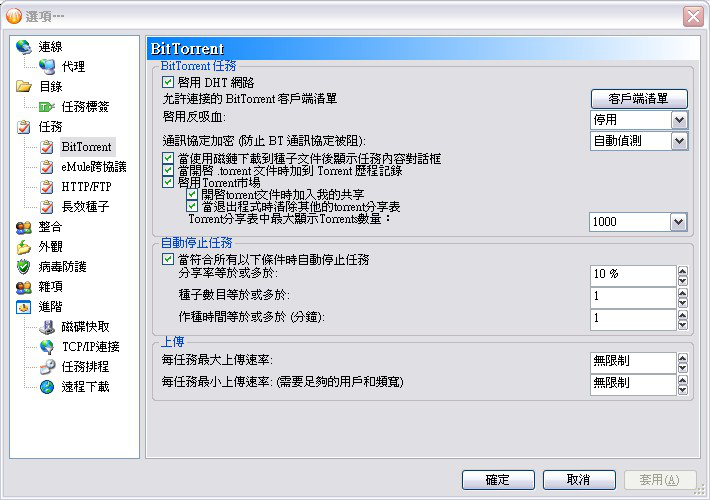Toggle 當符合所有以下條件時自動停止任務 checkbox
The image size is (710, 500).
(168, 259)
